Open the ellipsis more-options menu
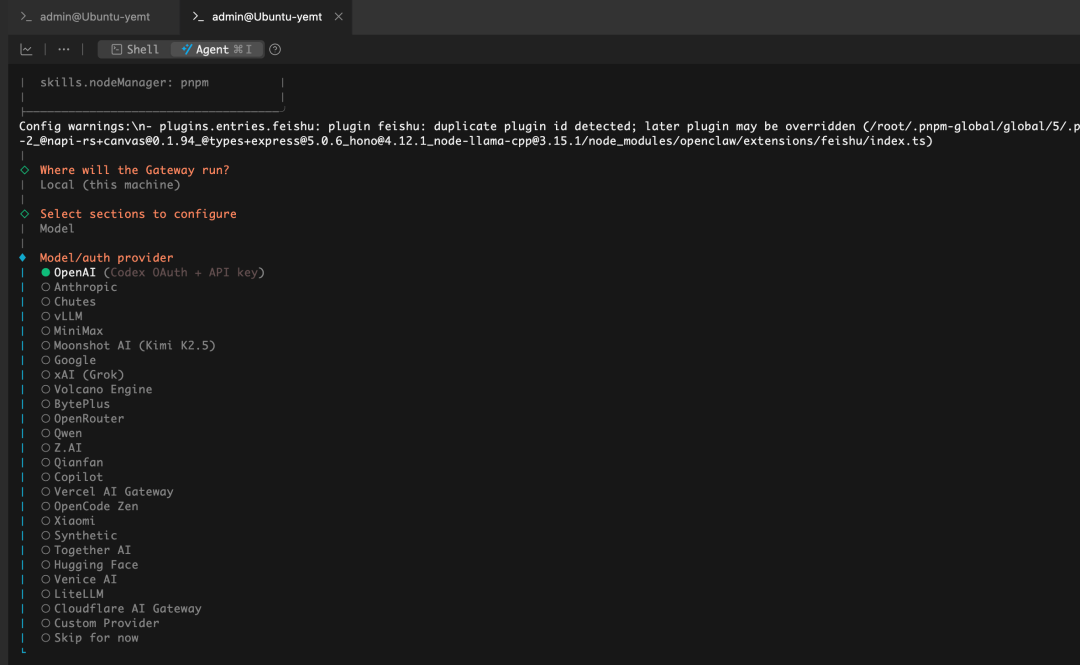 (62, 48)
